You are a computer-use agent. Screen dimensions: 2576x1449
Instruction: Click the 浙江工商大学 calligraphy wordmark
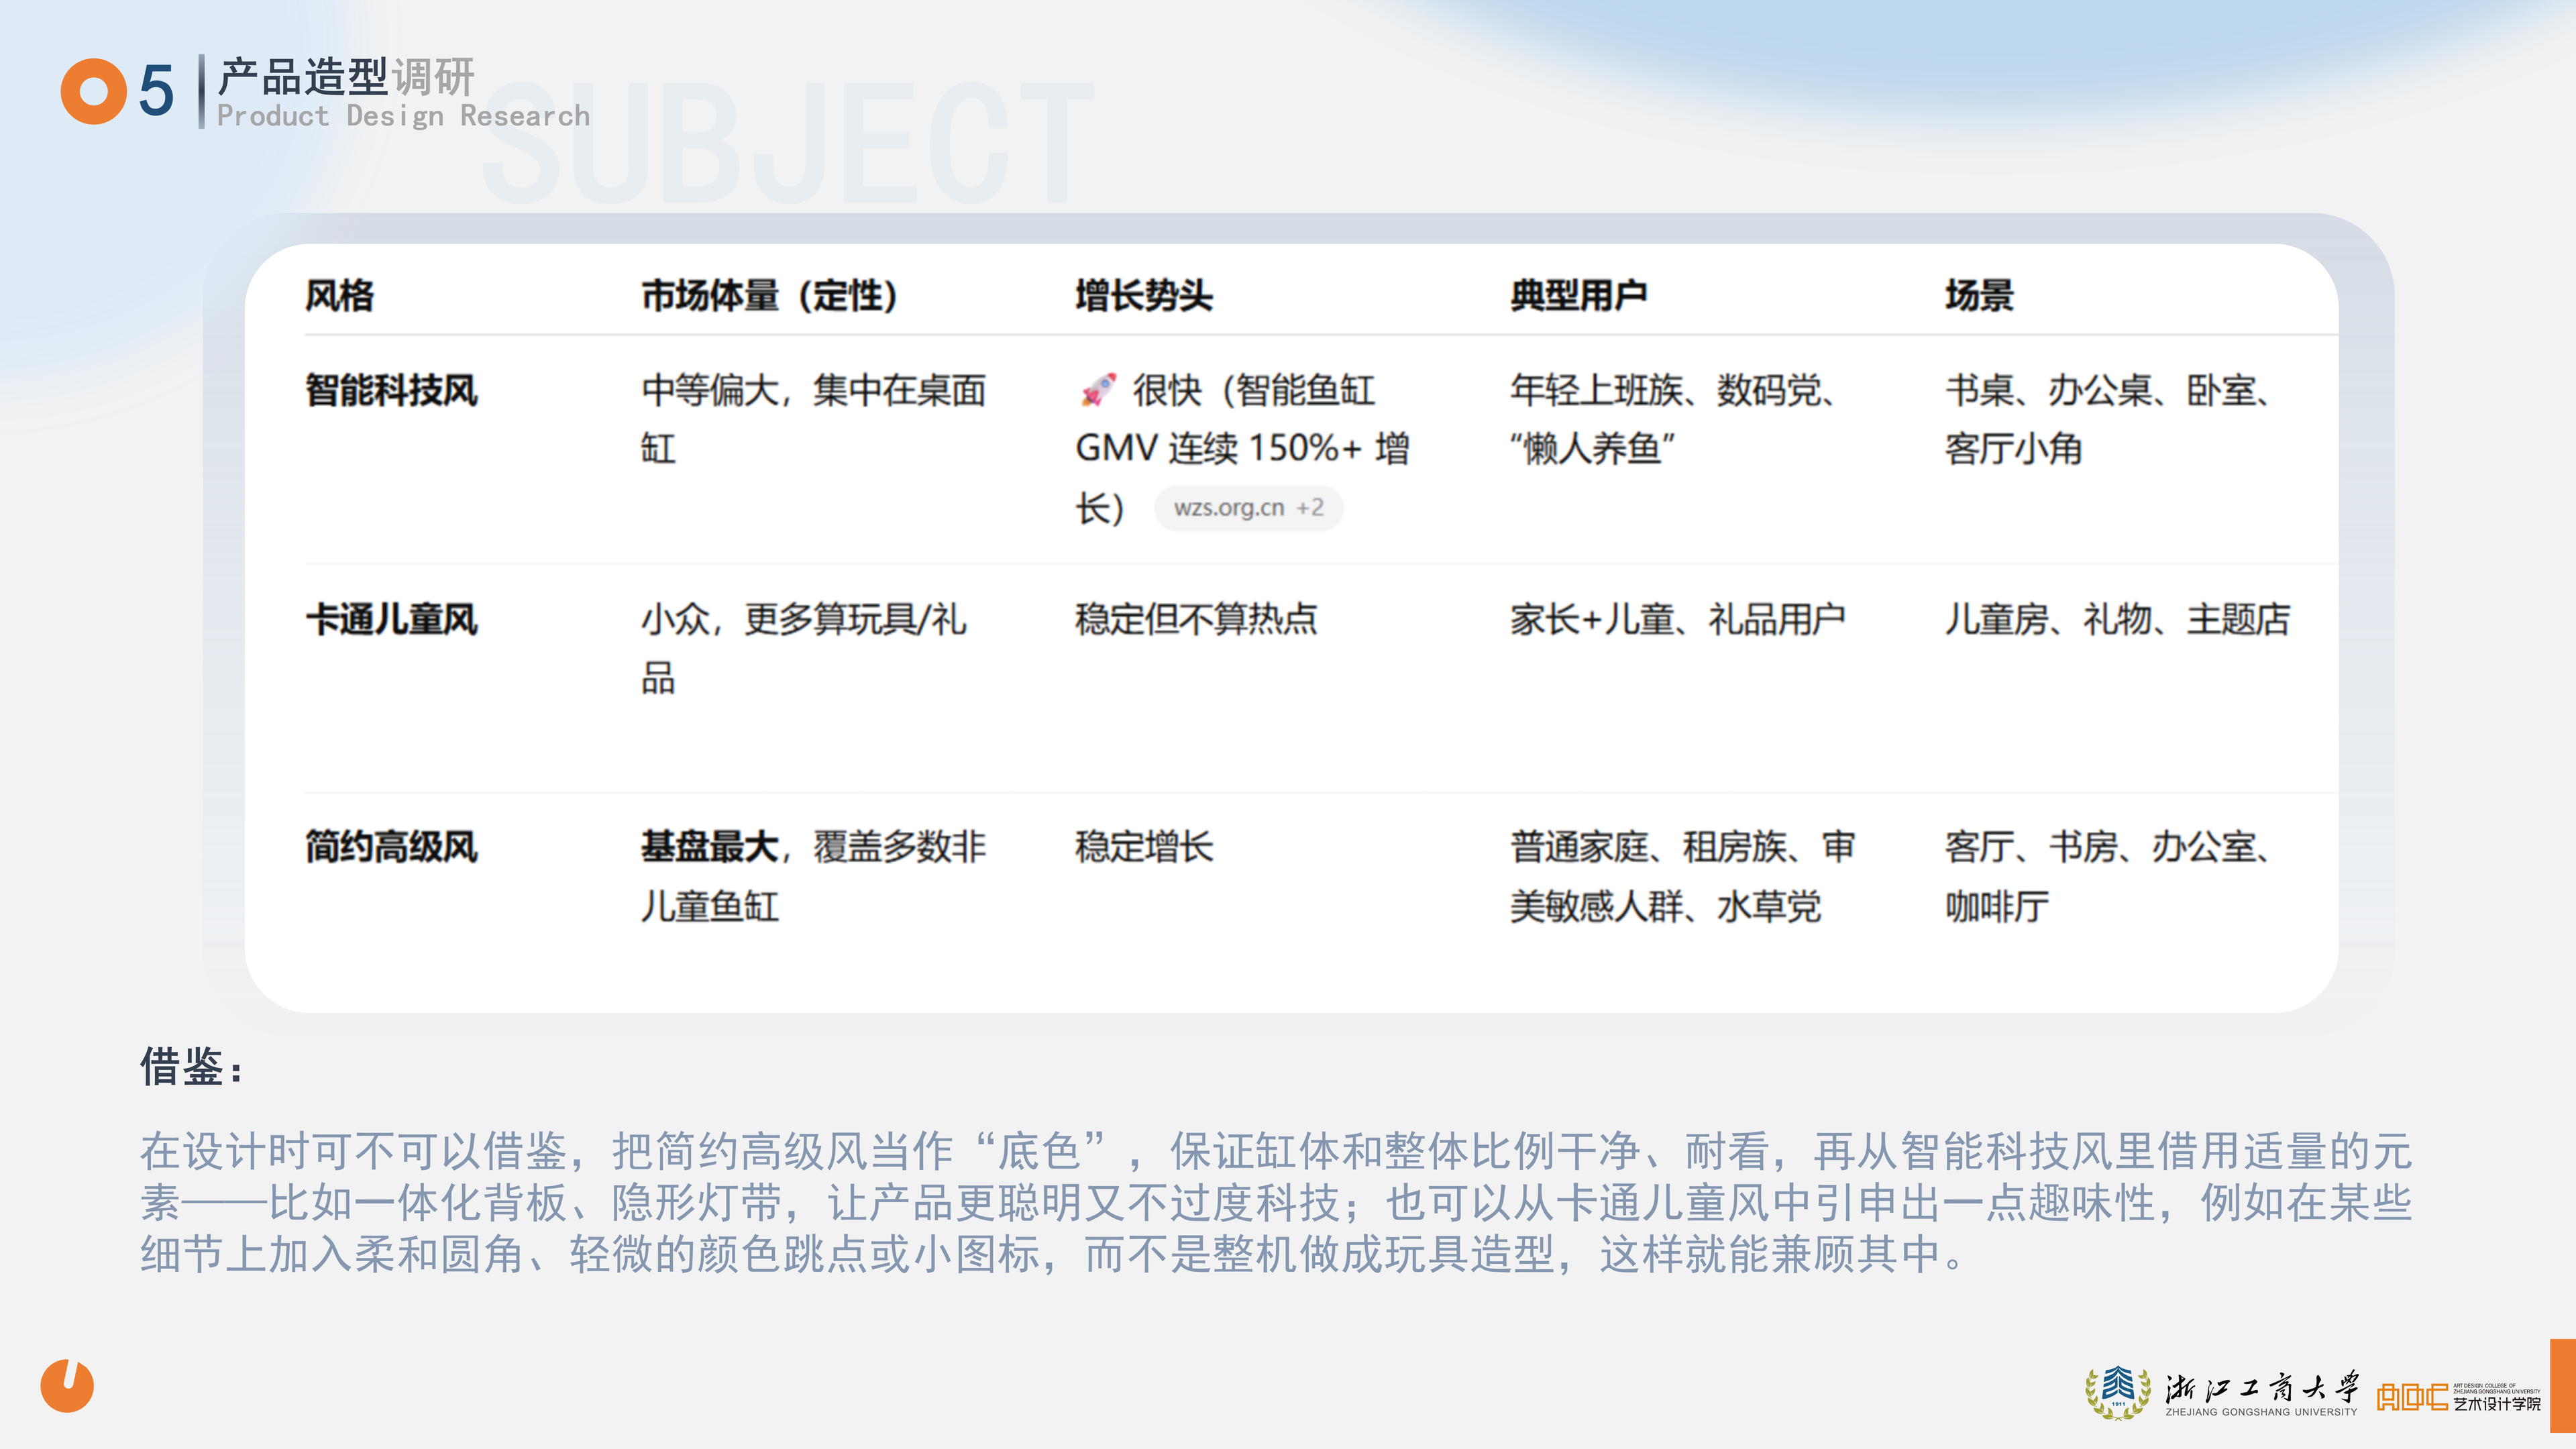tap(2262, 1387)
